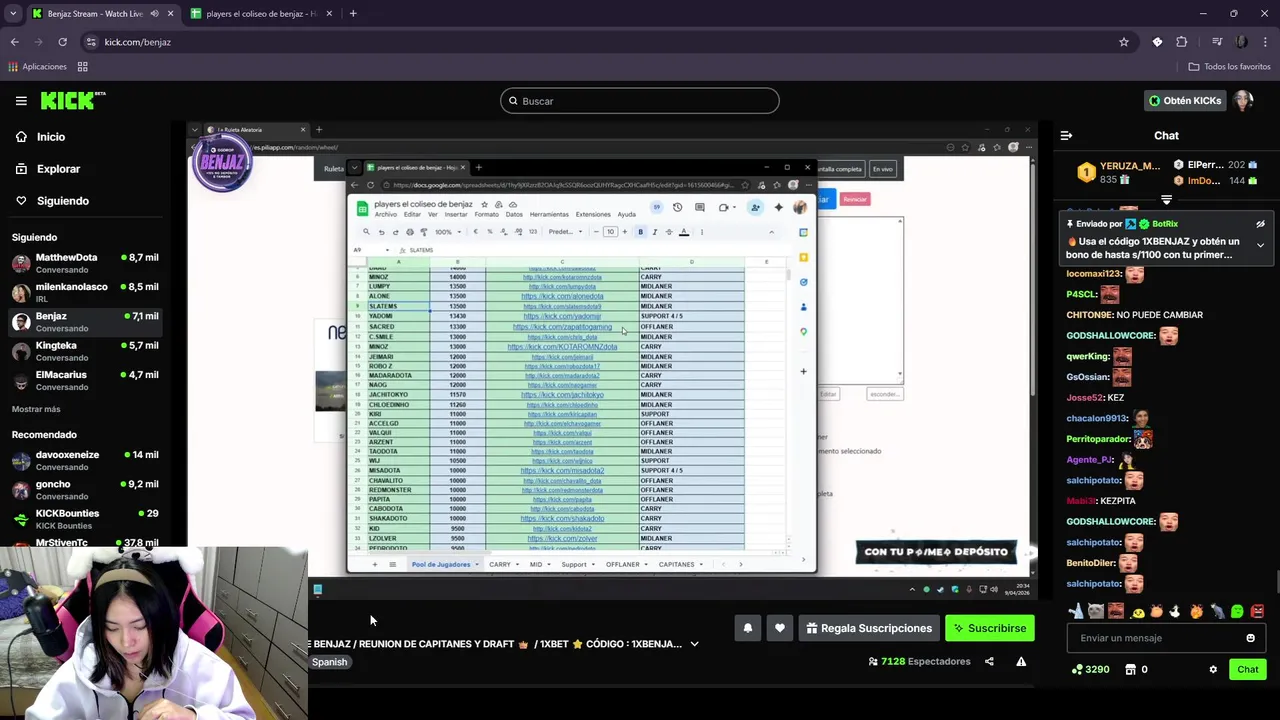The height and width of the screenshot is (720, 1280).
Task: Share the stream
Action: (989, 661)
